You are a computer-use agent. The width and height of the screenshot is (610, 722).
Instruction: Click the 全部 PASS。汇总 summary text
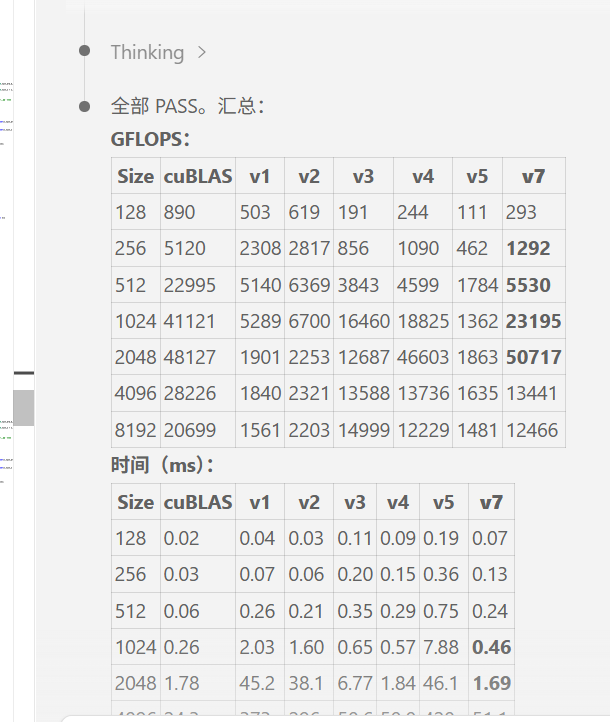pos(187,106)
